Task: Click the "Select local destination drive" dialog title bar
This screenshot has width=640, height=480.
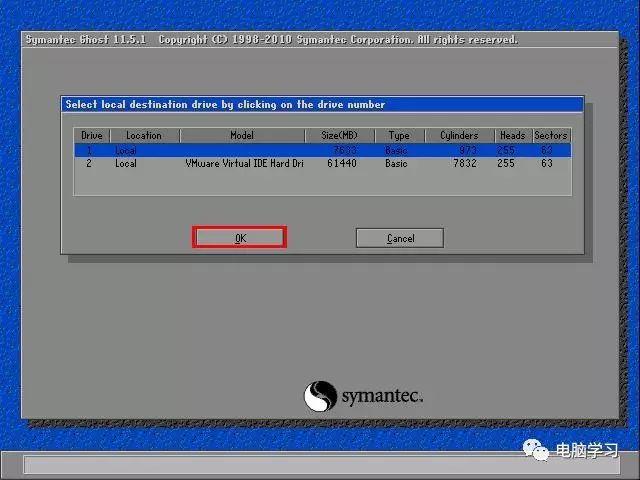Action: pos(320,104)
